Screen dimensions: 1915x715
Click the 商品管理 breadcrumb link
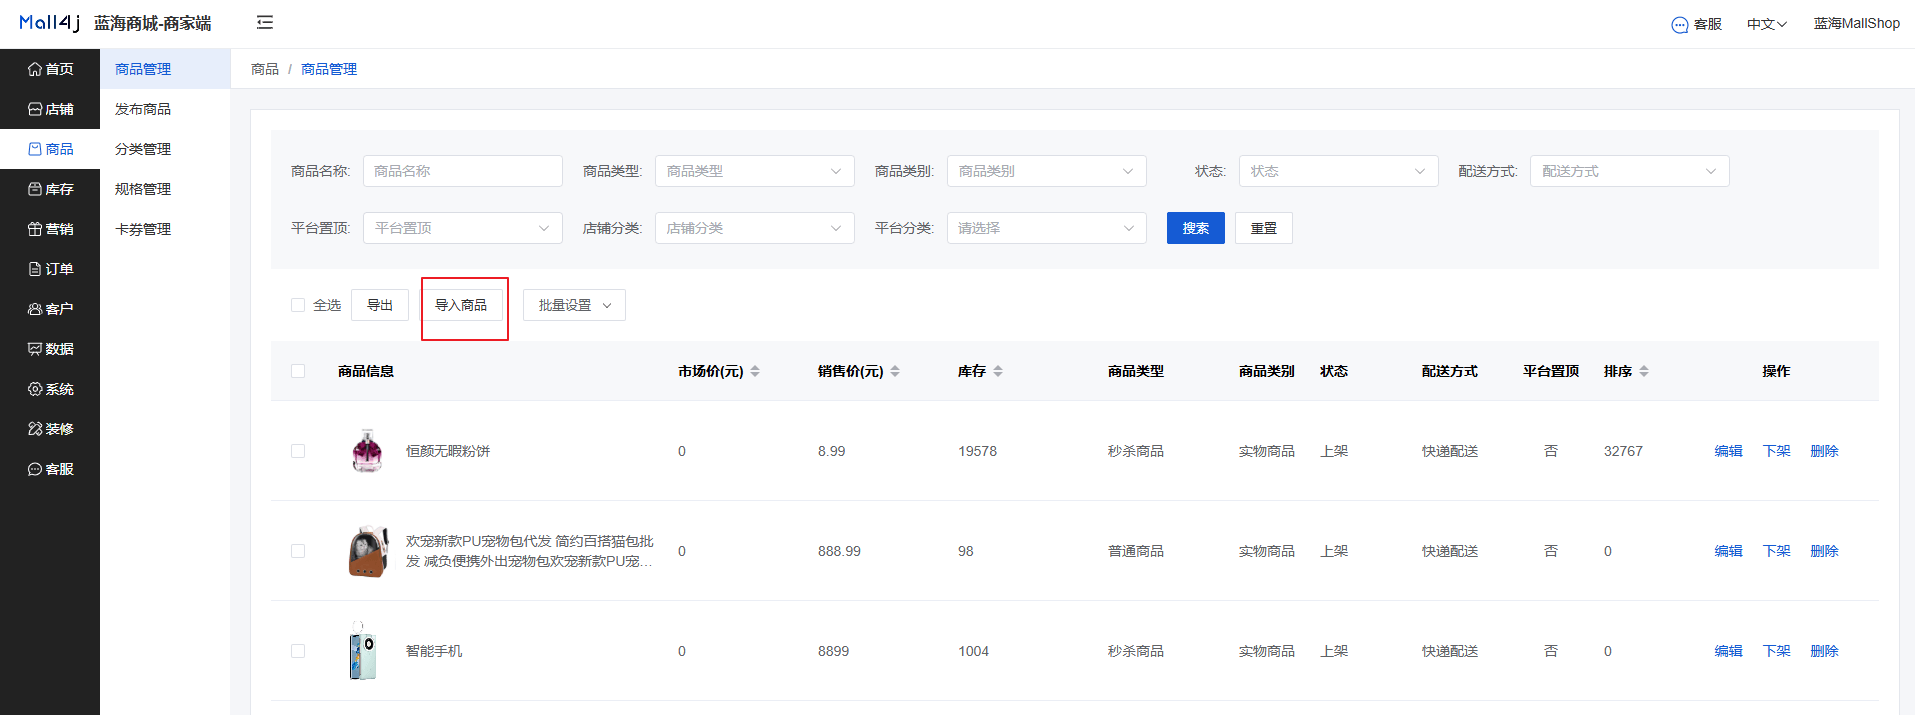(329, 69)
